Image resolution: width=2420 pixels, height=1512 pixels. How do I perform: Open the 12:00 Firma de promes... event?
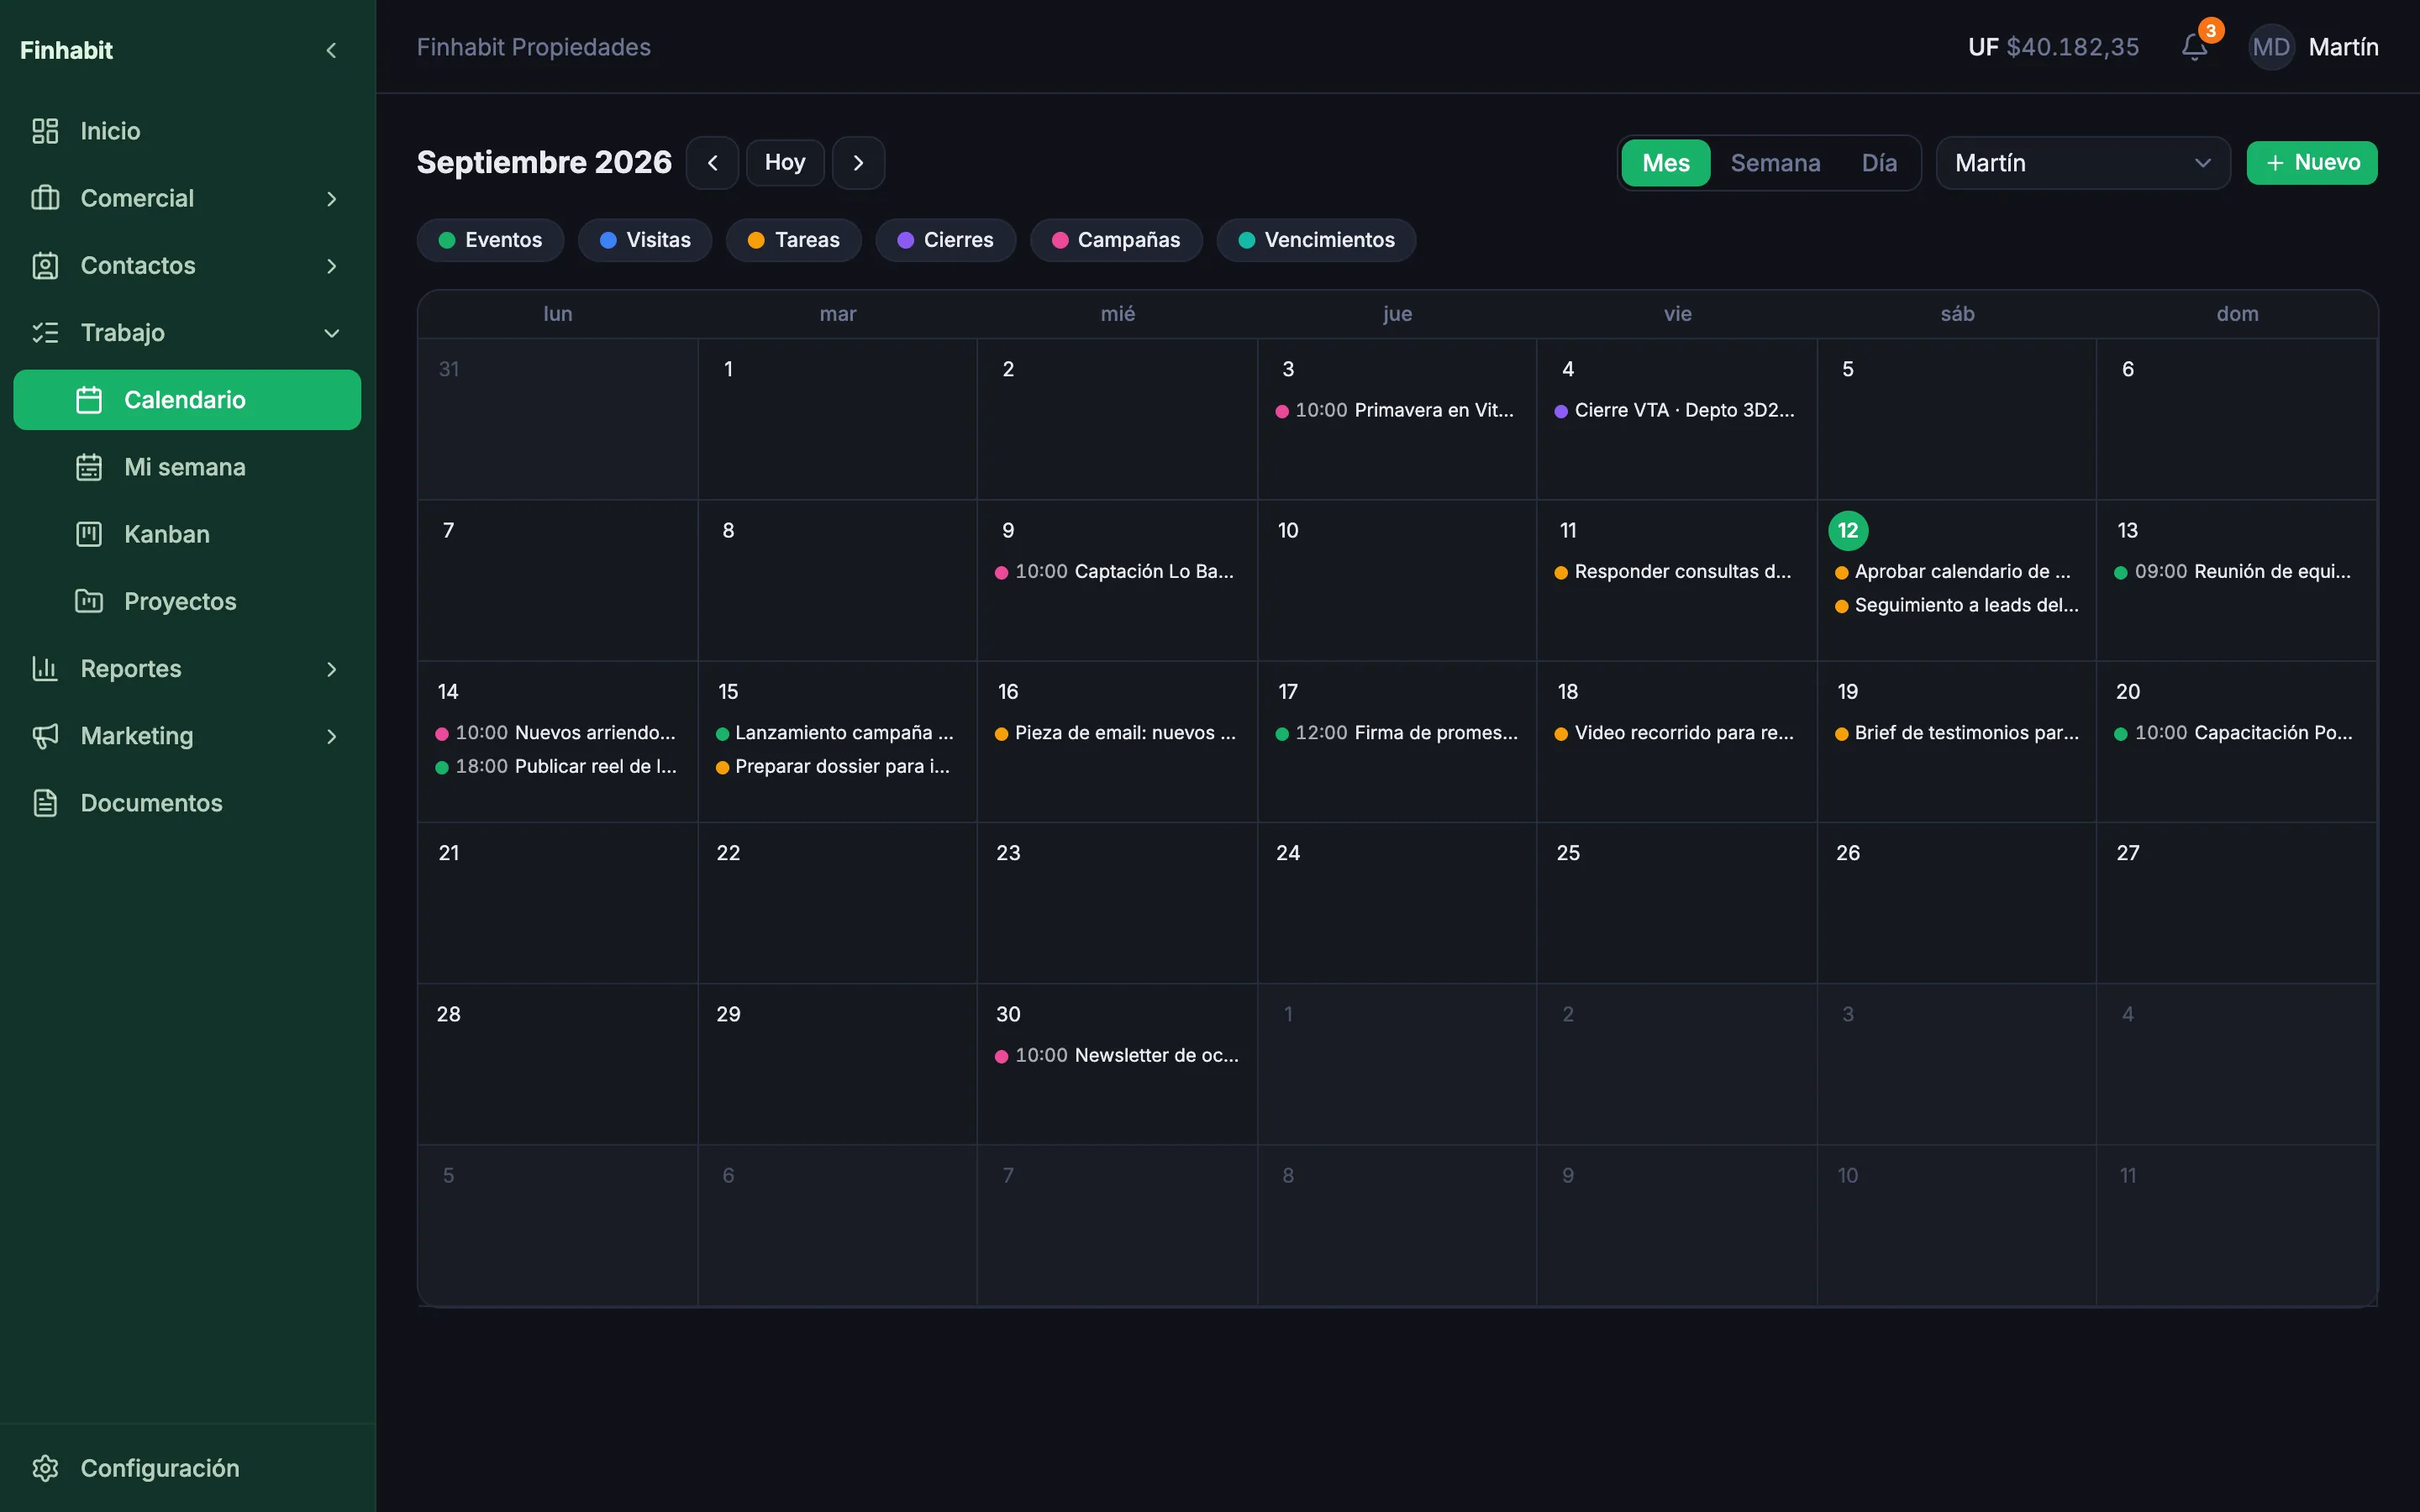click(x=1397, y=733)
